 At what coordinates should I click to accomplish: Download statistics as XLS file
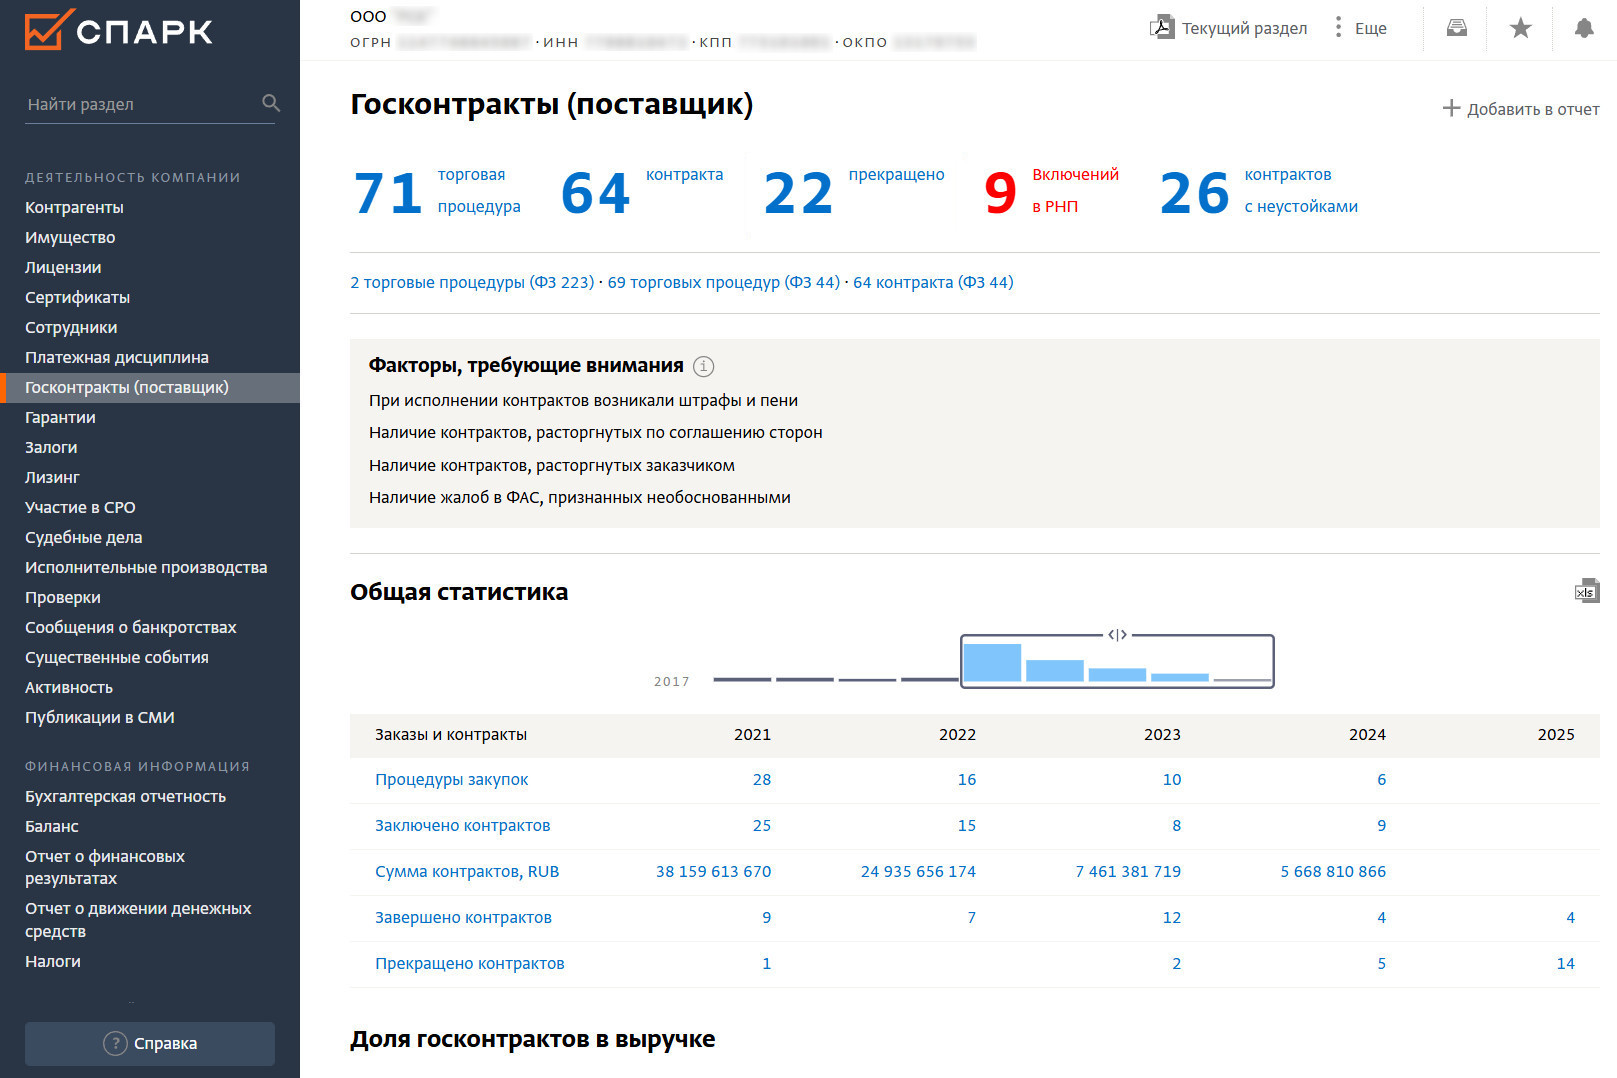click(x=1586, y=591)
